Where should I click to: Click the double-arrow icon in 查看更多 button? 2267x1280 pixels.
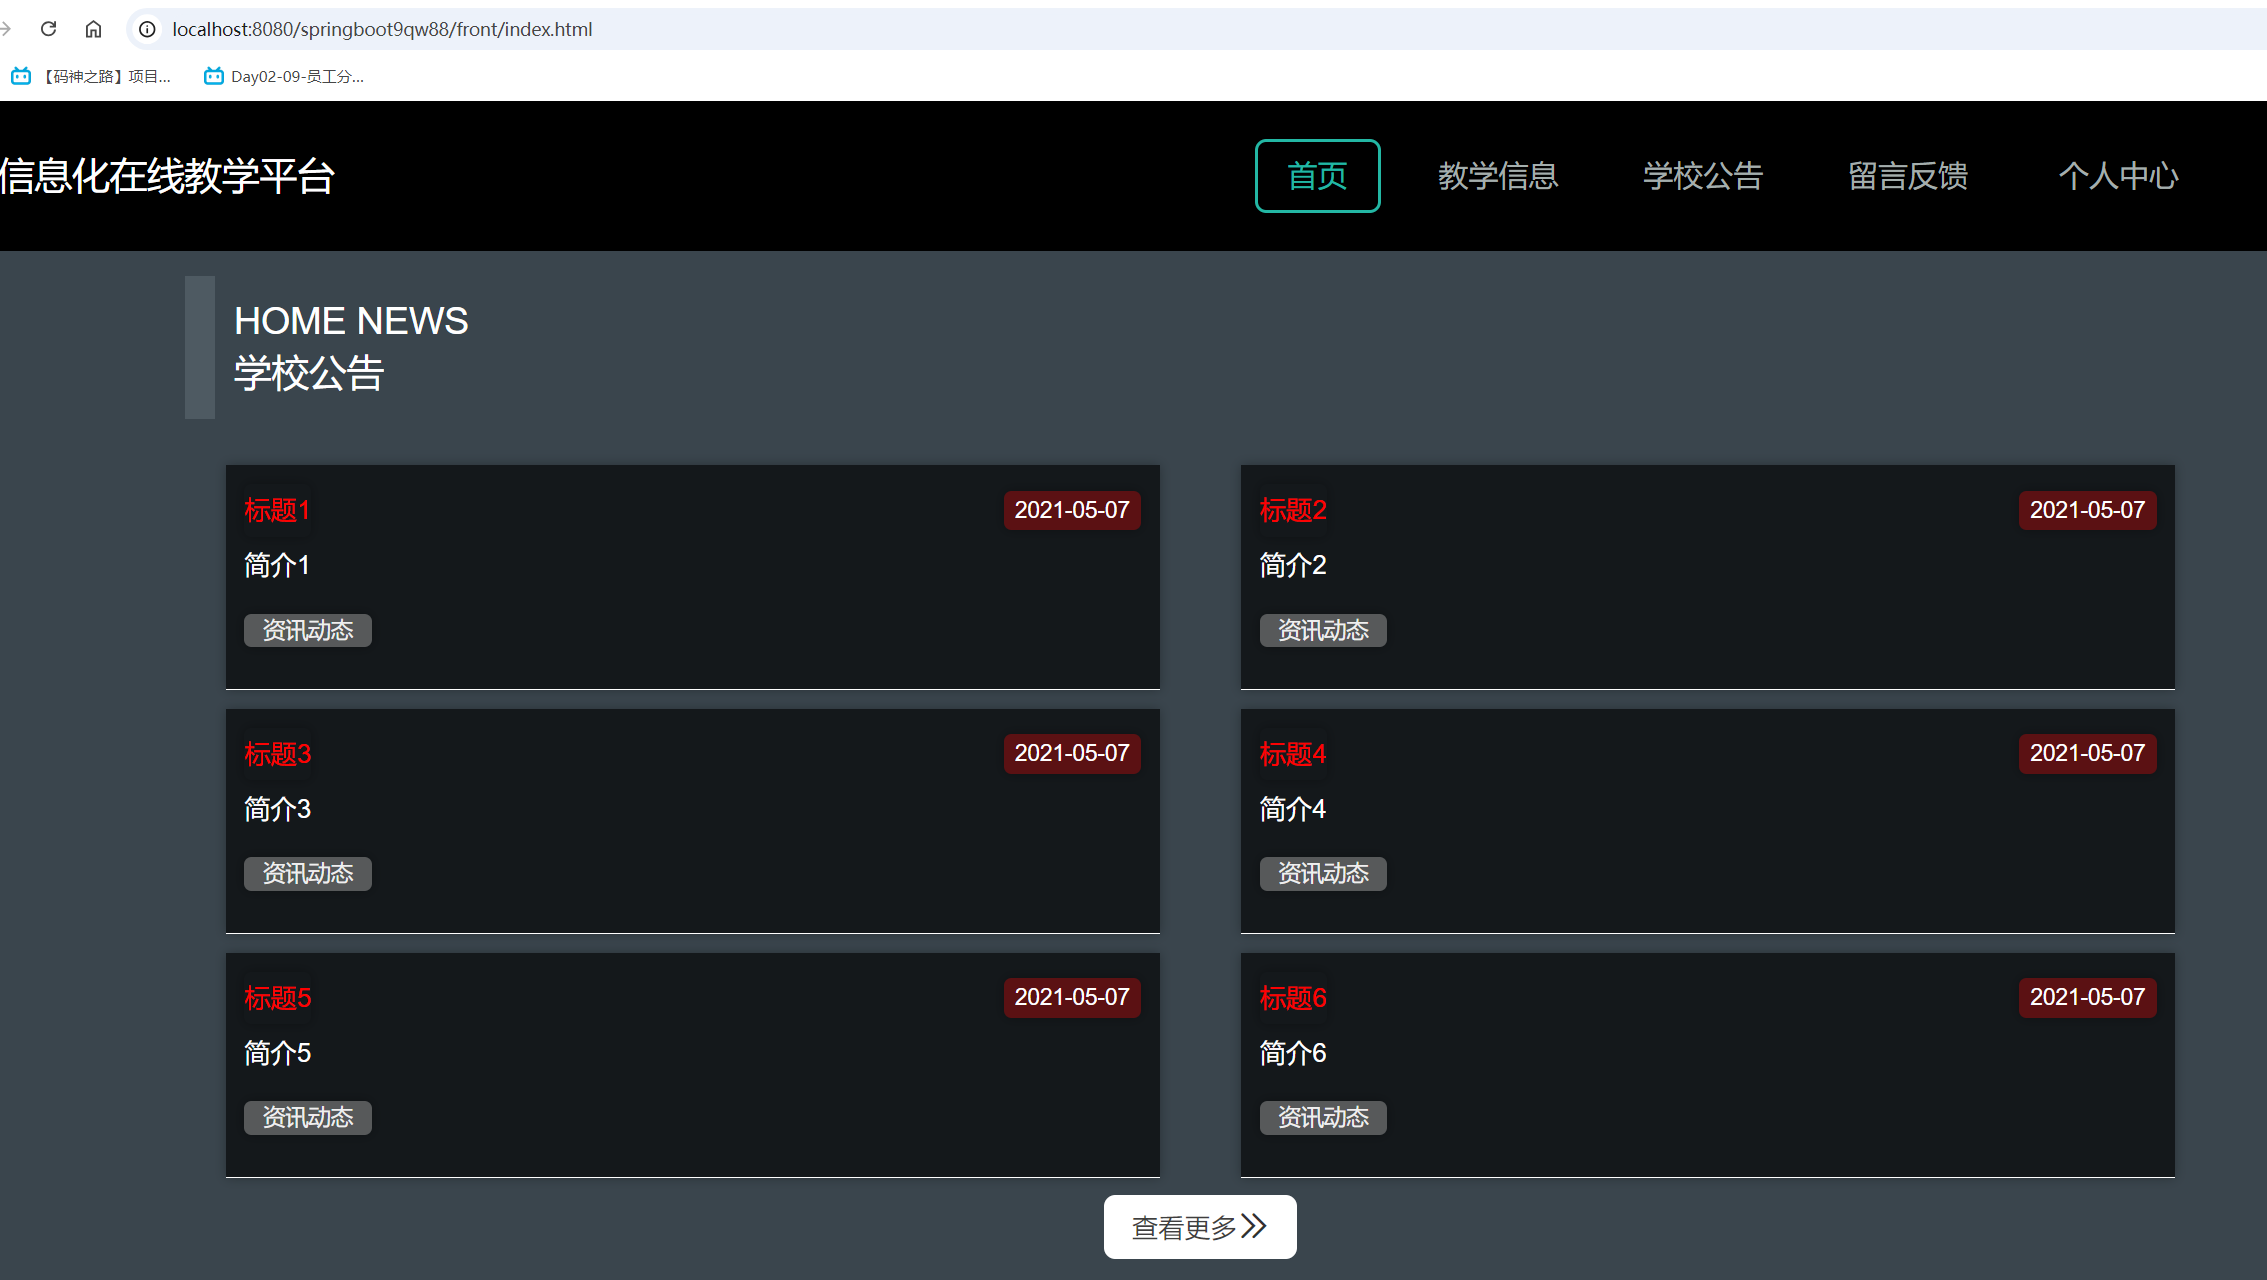pos(1252,1226)
